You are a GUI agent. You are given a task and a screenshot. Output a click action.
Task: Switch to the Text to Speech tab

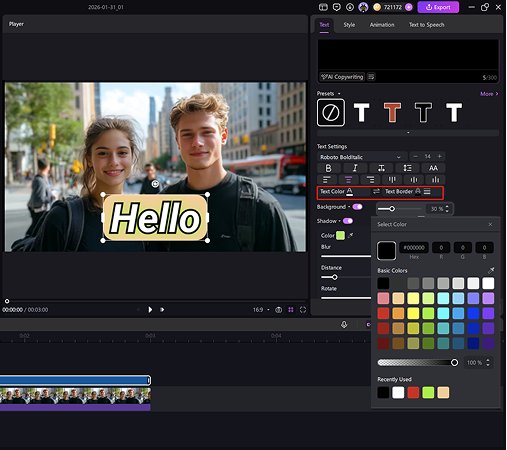pyautogui.click(x=427, y=25)
